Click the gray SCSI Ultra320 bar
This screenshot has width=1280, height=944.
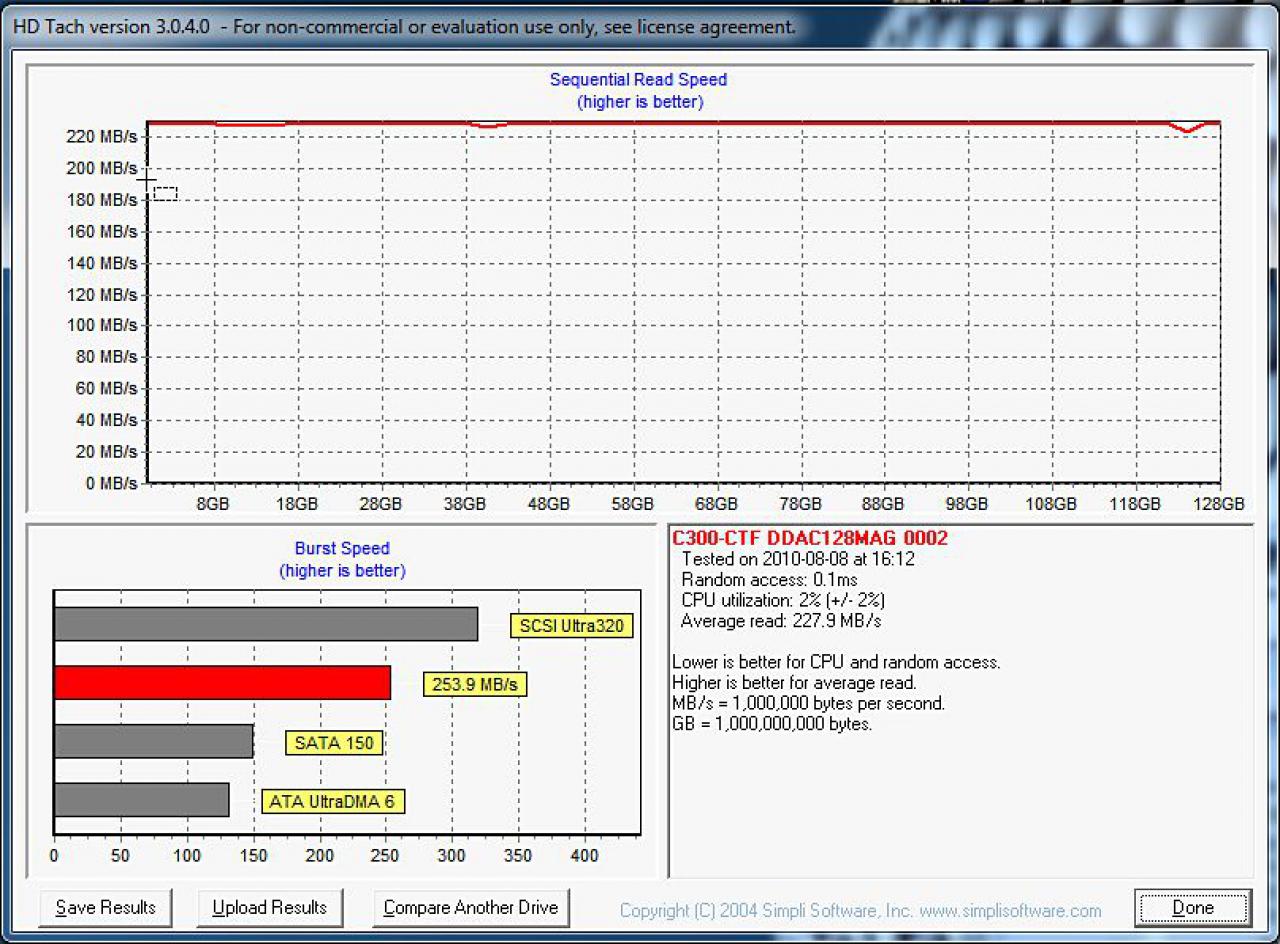tap(266, 624)
